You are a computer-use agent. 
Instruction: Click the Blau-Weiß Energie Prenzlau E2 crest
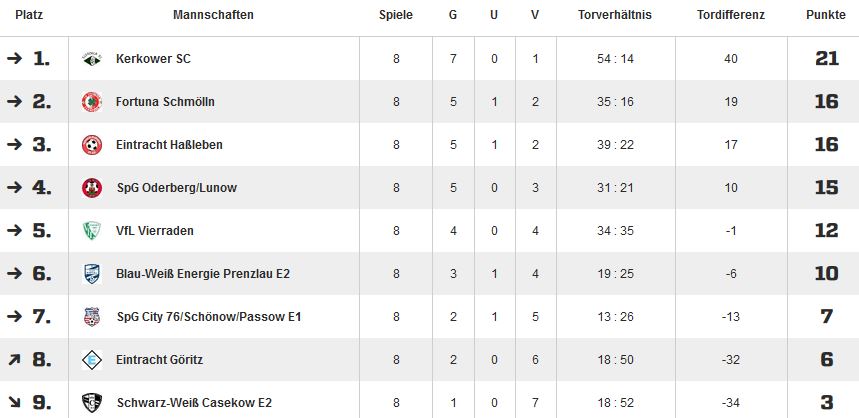tap(92, 274)
